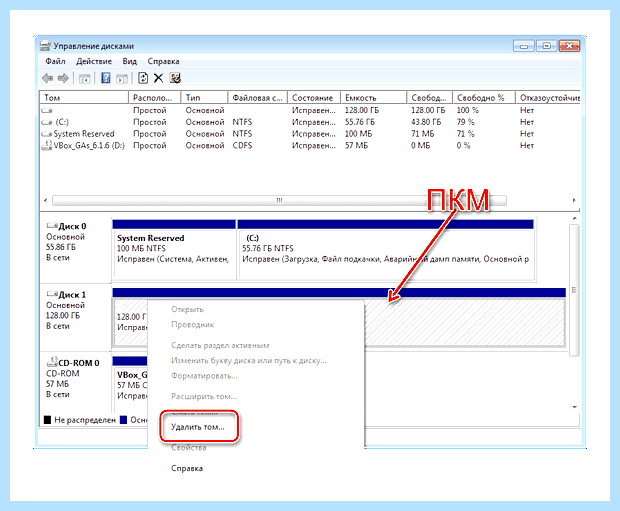The width and height of the screenshot is (620, 511).
Task: Choose Проводник in the context menu
Action: (193, 325)
